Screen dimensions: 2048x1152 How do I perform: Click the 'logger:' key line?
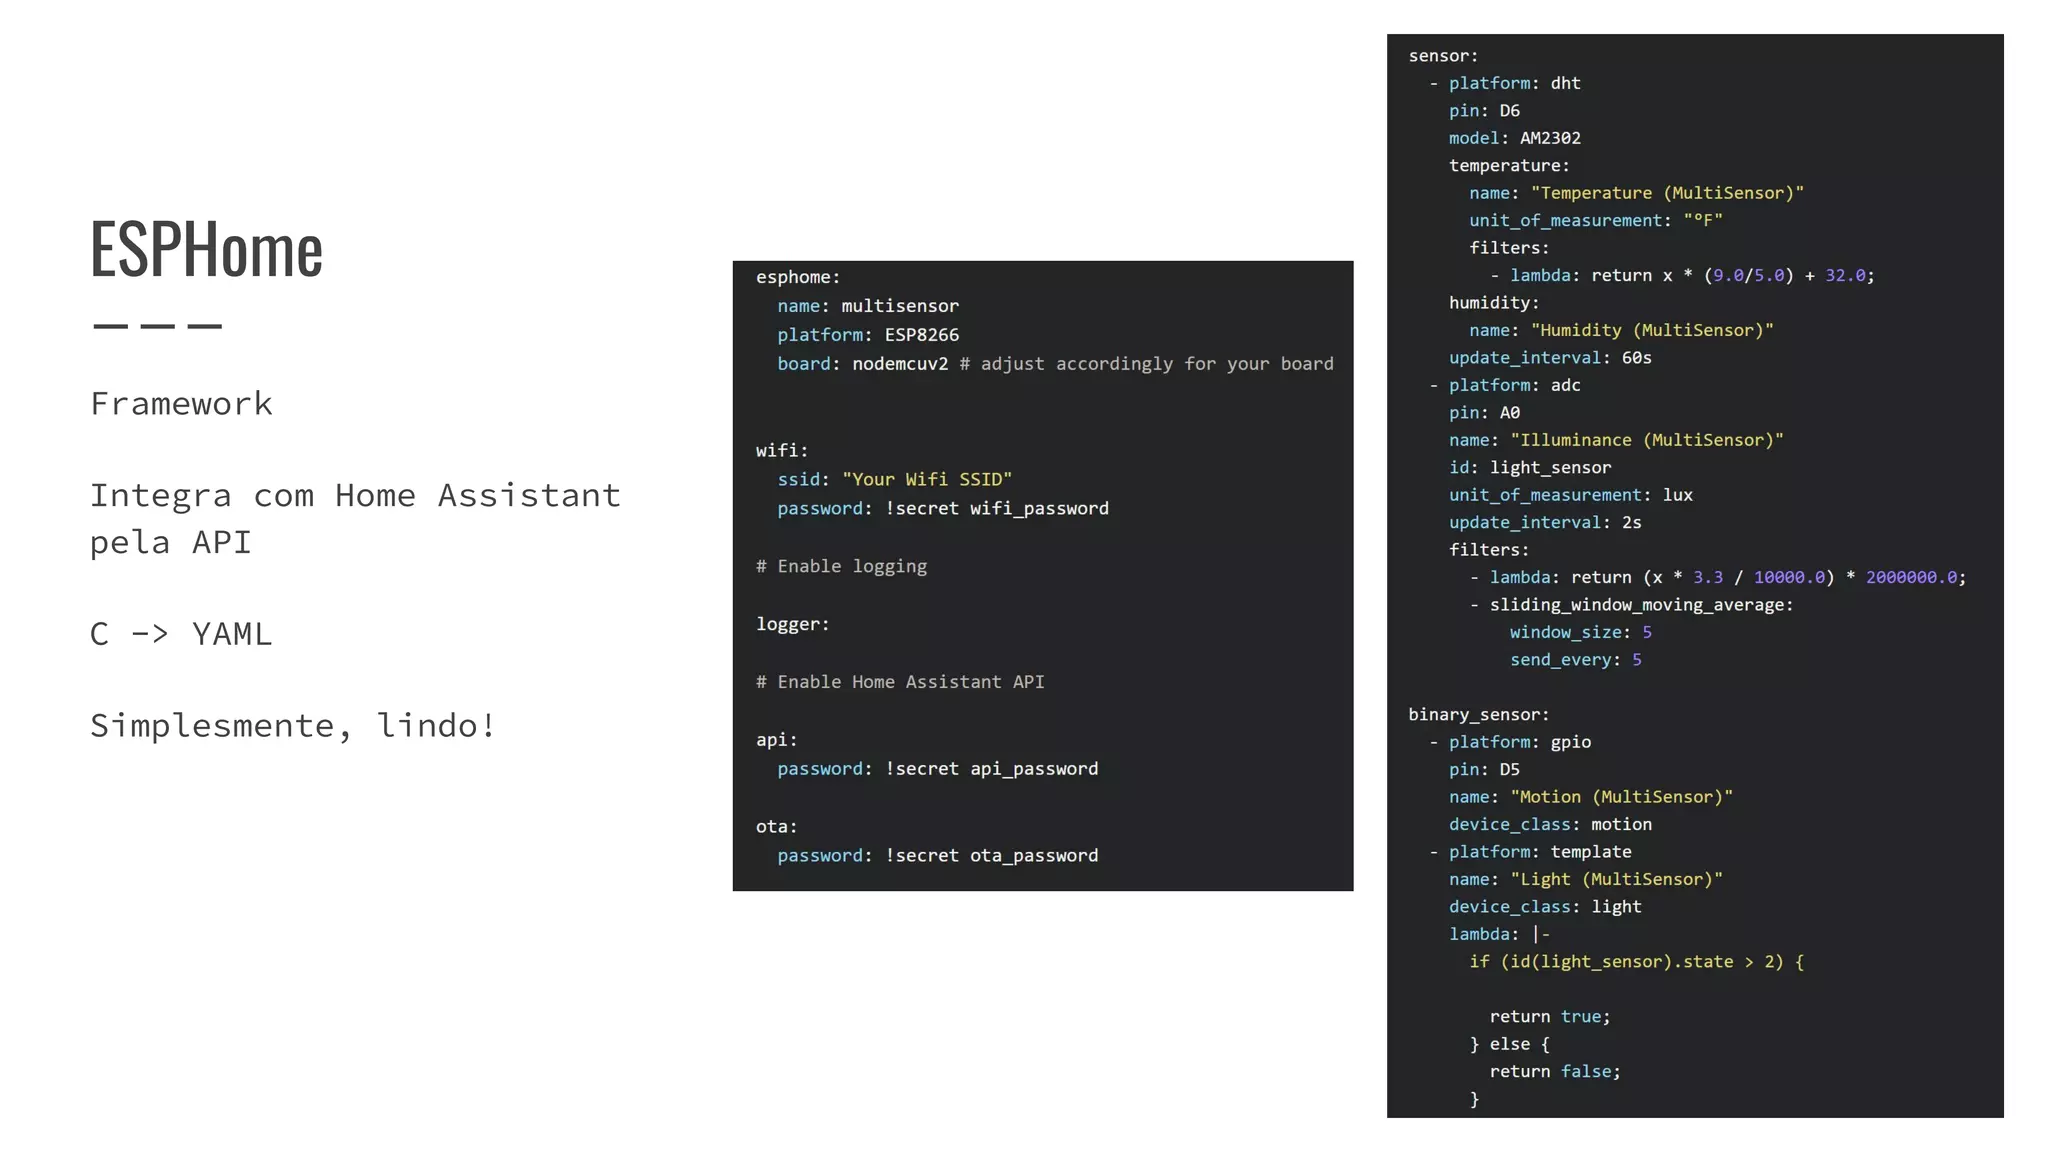793,624
